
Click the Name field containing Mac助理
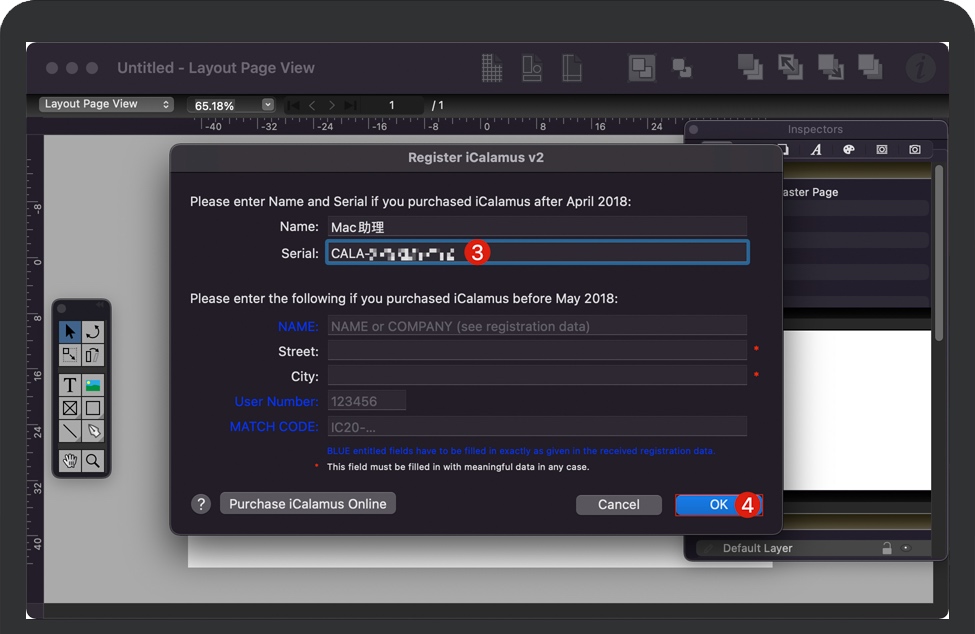coord(537,227)
